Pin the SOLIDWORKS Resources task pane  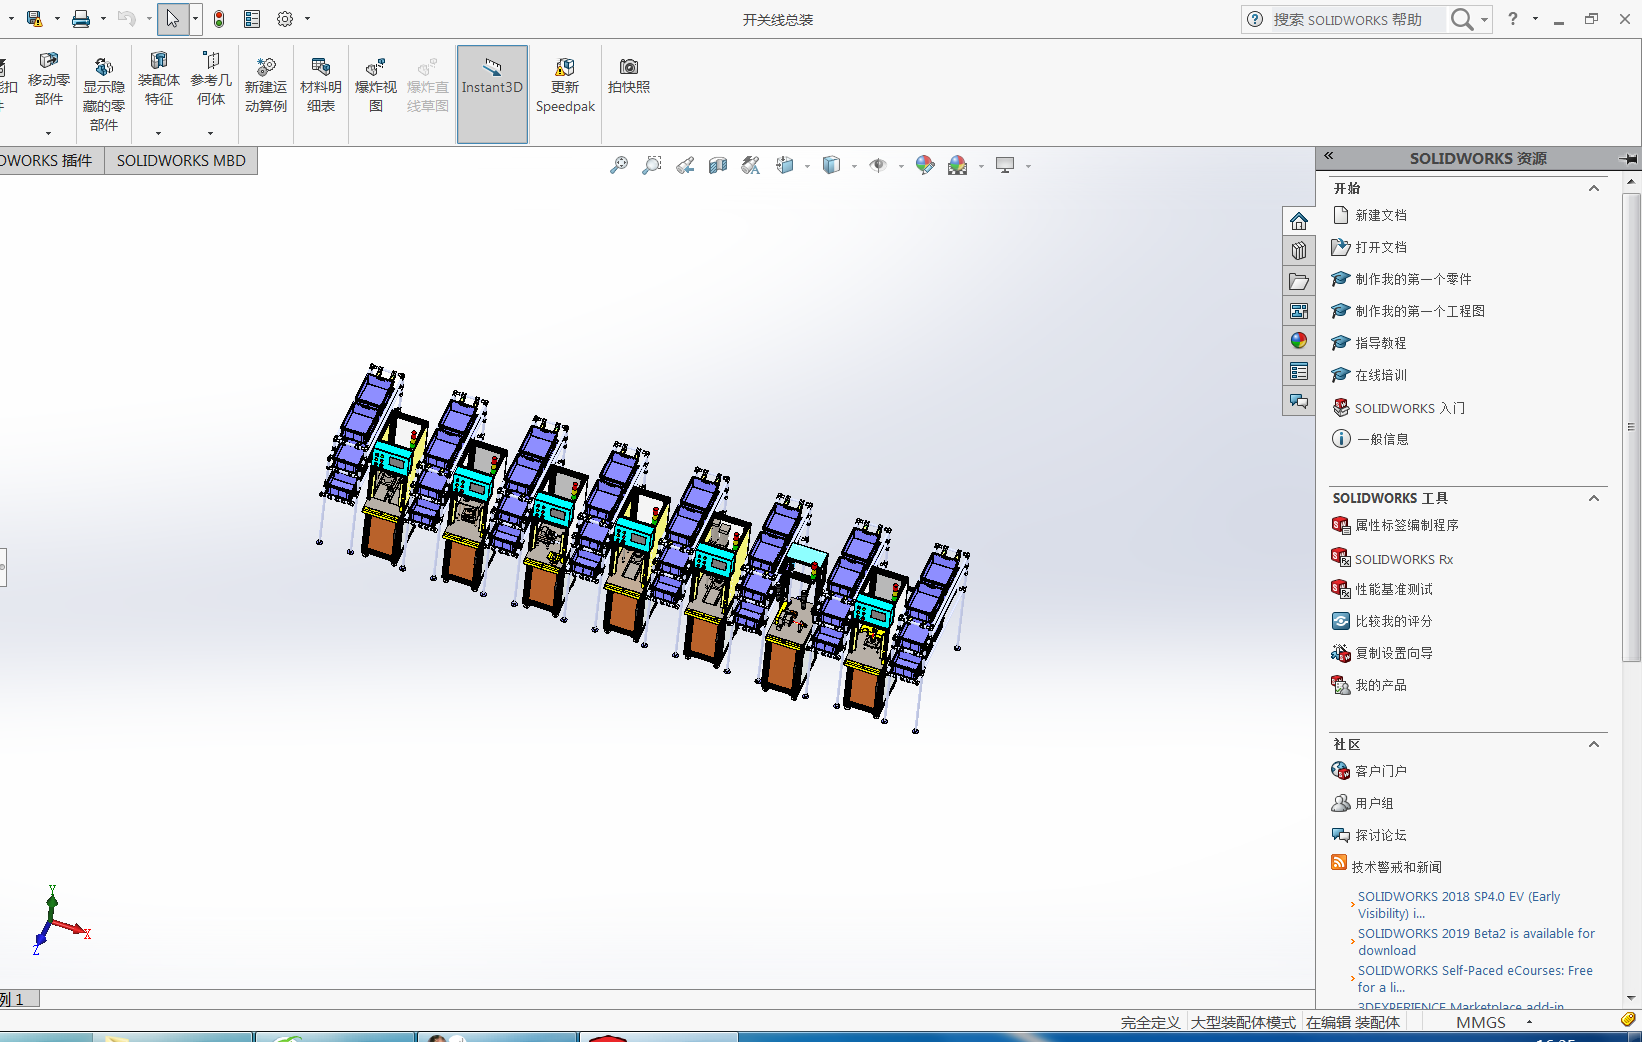click(1628, 159)
